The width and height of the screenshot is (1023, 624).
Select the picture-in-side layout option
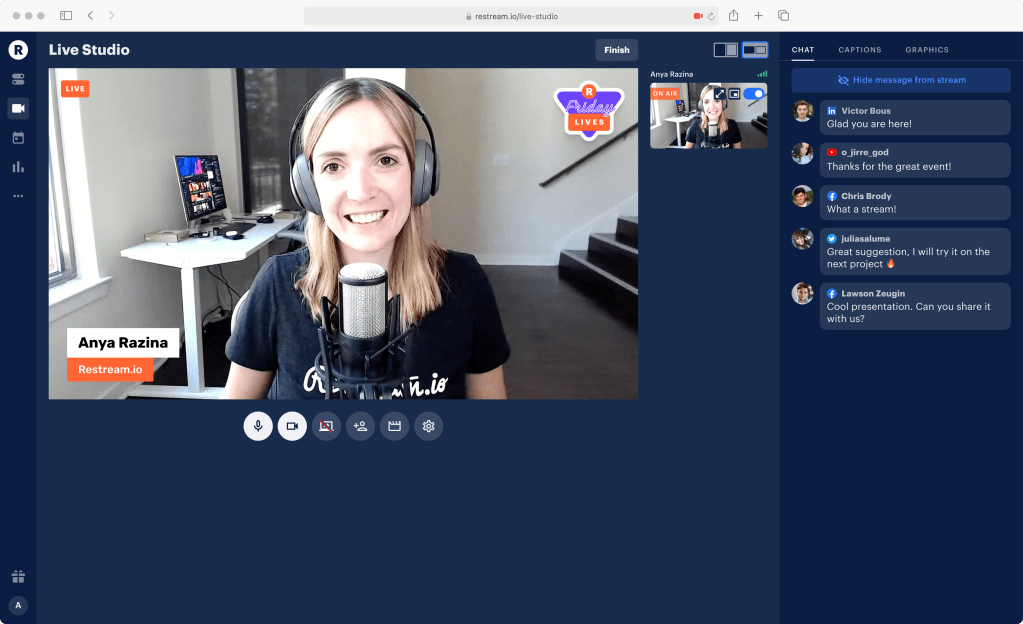755,50
